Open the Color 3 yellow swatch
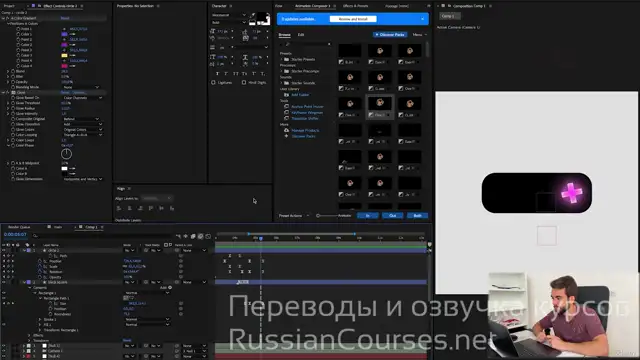The image size is (640, 360). point(64,55)
